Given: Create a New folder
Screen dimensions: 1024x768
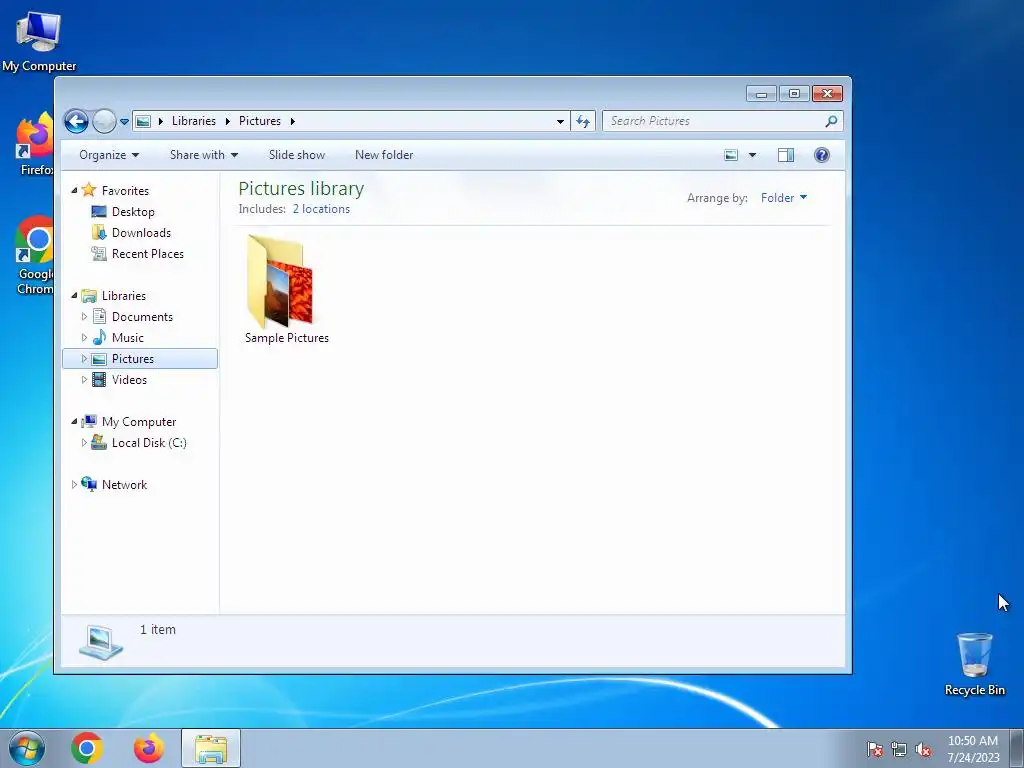Looking at the screenshot, I should [x=384, y=155].
